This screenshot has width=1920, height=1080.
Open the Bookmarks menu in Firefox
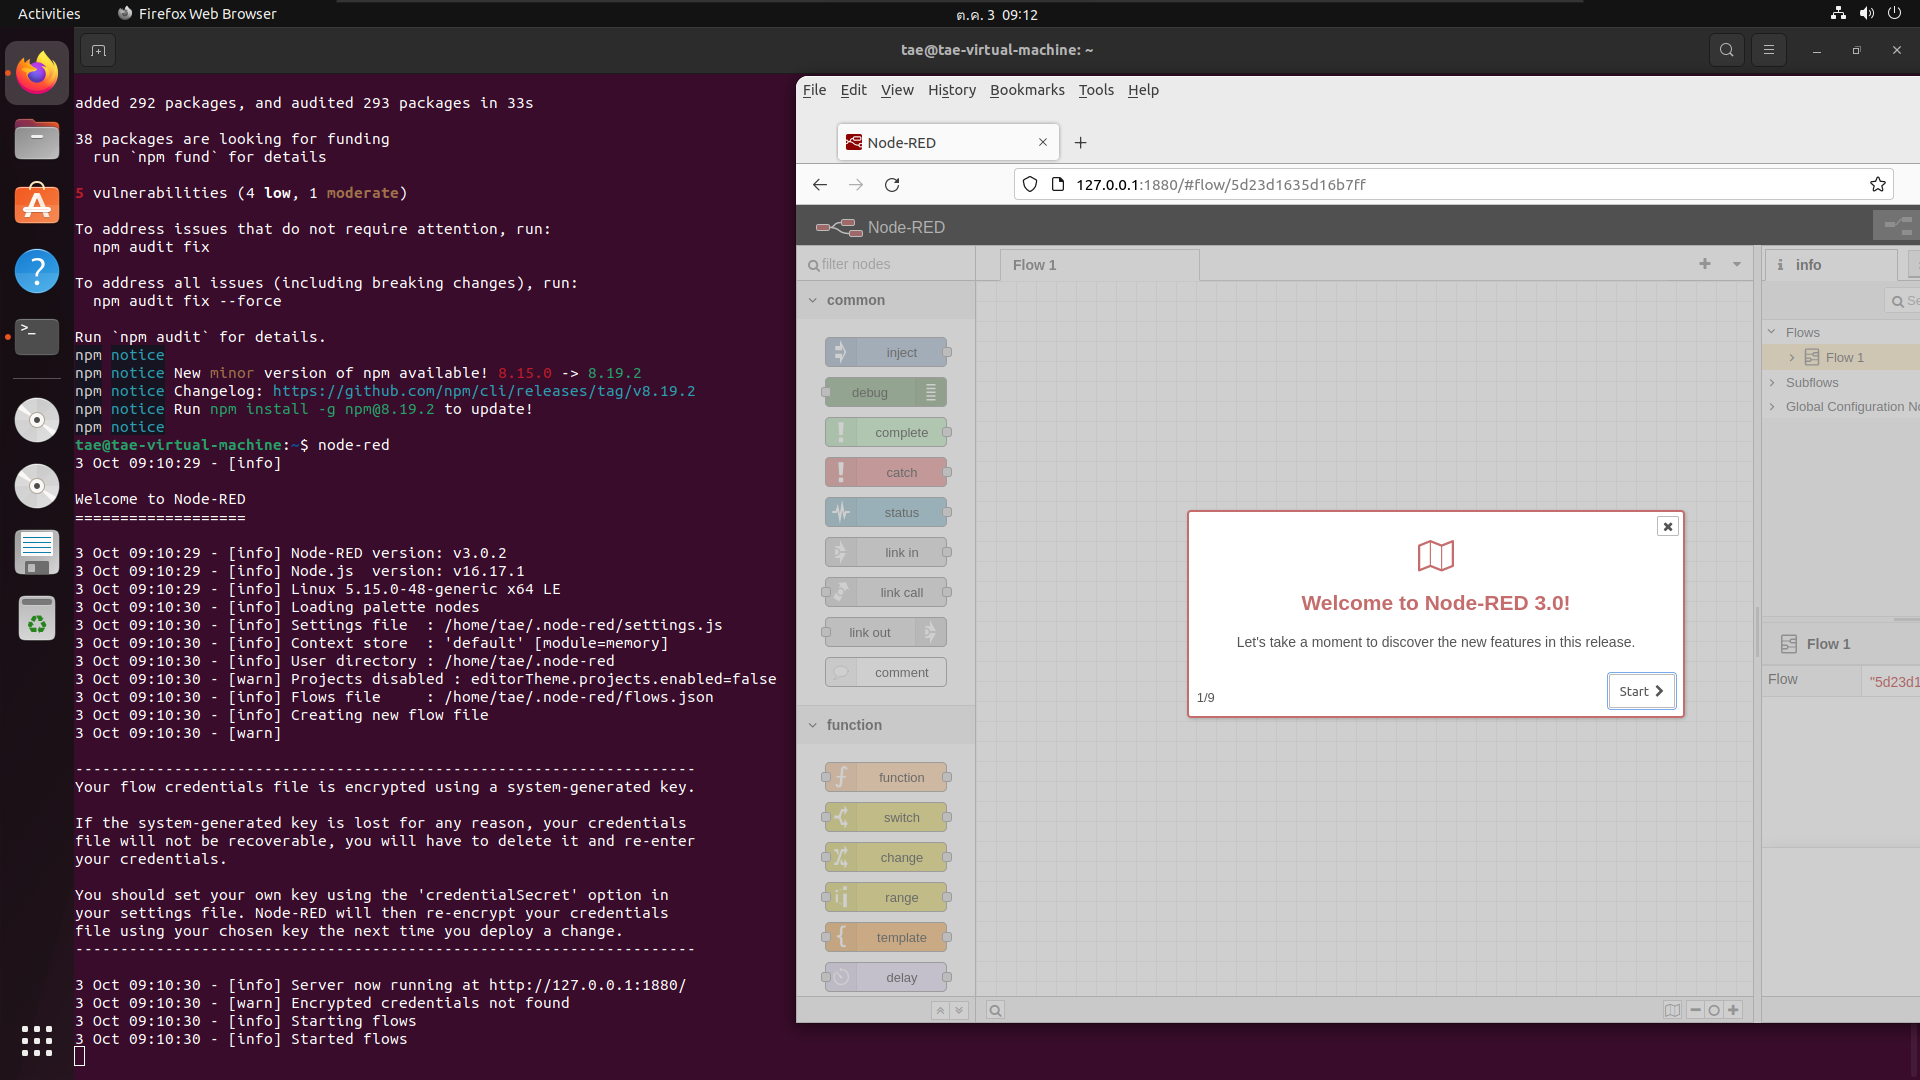point(1026,90)
